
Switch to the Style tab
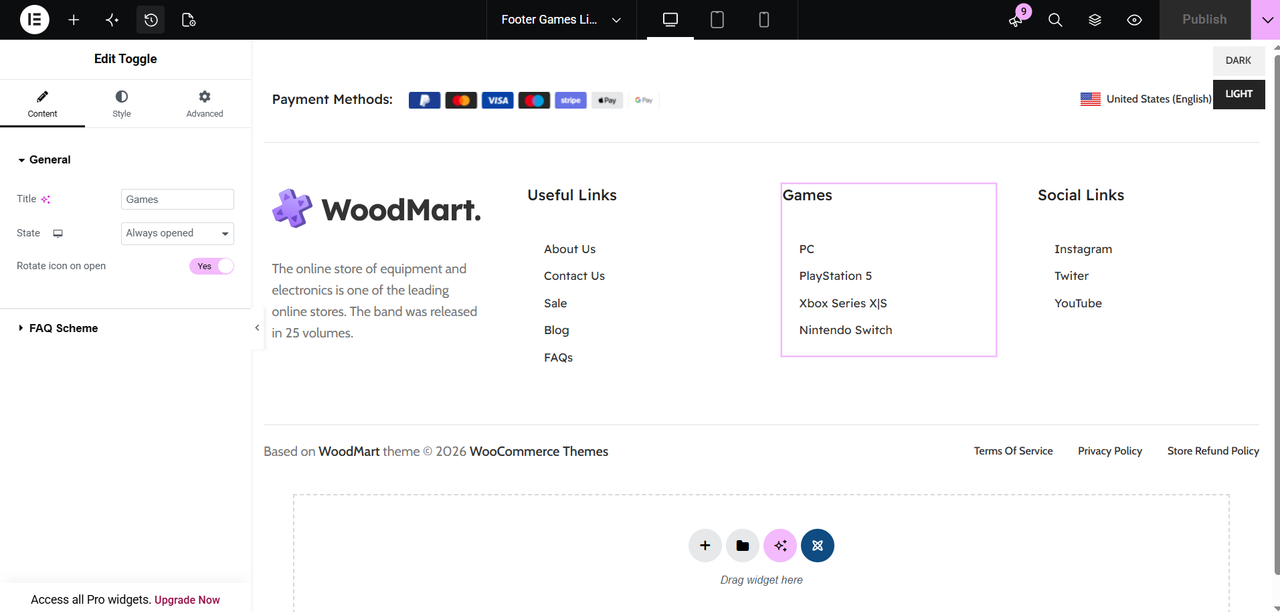pyautogui.click(x=121, y=104)
